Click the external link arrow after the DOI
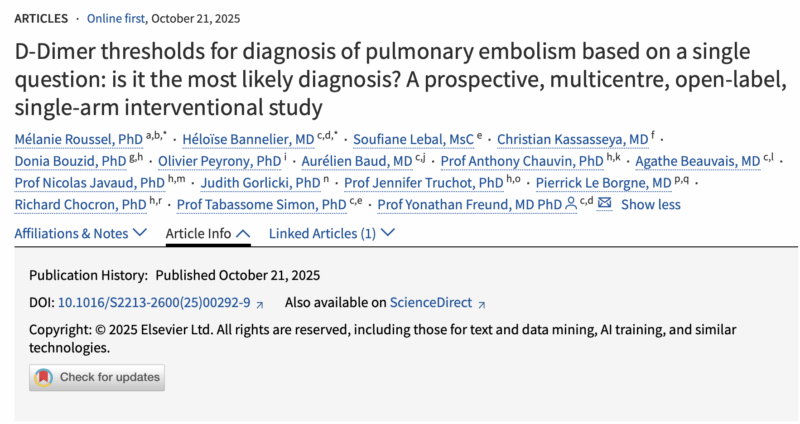Image resolution: width=800 pixels, height=424 pixels. [x=260, y=304]
